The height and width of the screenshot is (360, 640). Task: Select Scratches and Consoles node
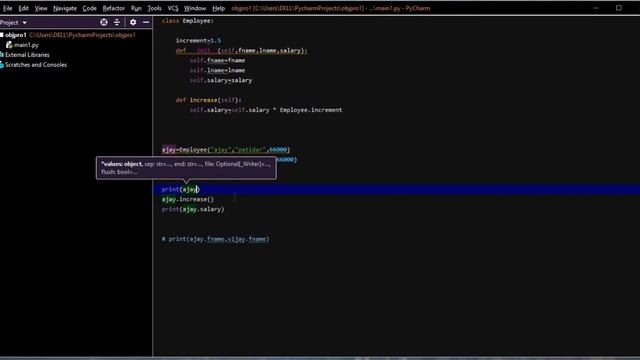[36, 64]
